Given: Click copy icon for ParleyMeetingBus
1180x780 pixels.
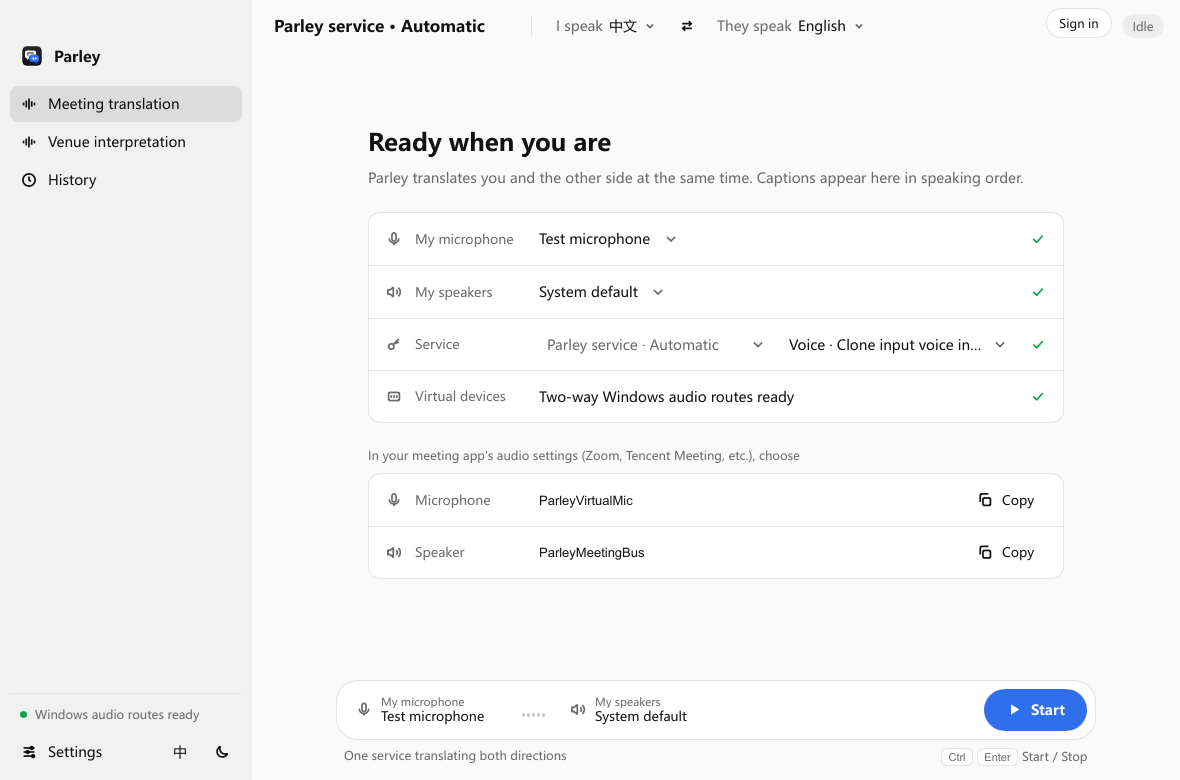Looking at the screenshot, I should 984,552.
